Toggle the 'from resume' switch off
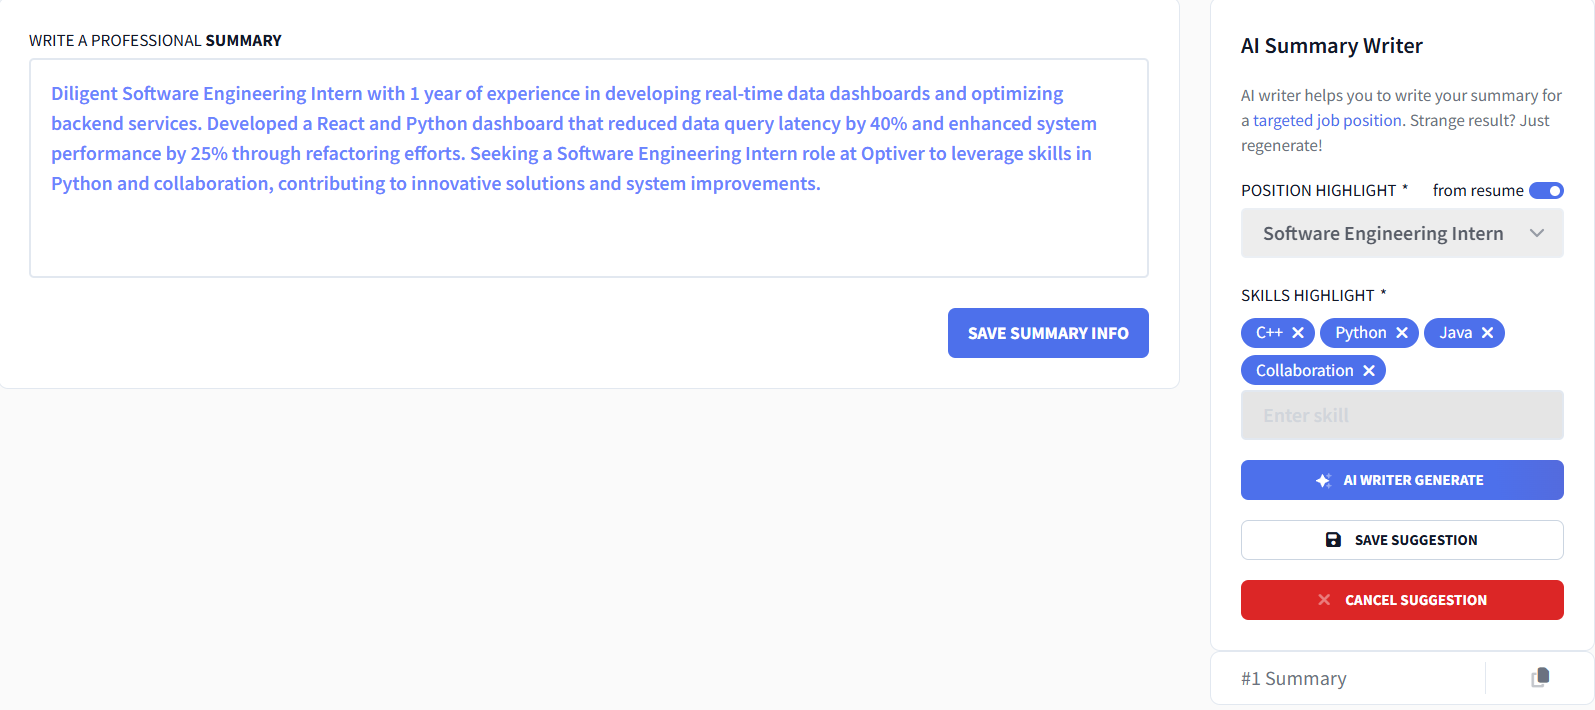The width and height of the screenshot is (1595, 710). [x=1546, y=189]
